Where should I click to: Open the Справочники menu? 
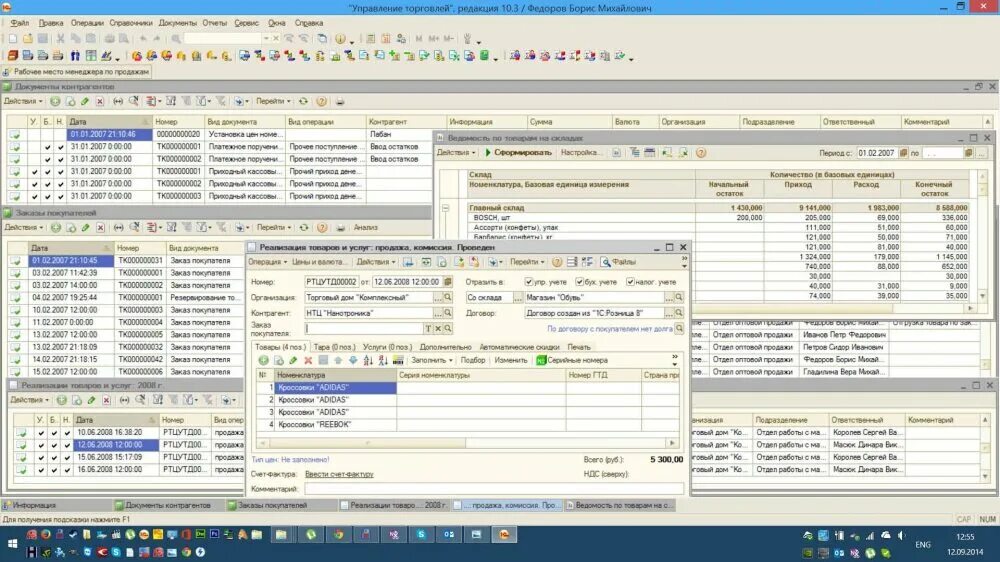point(131,23)
